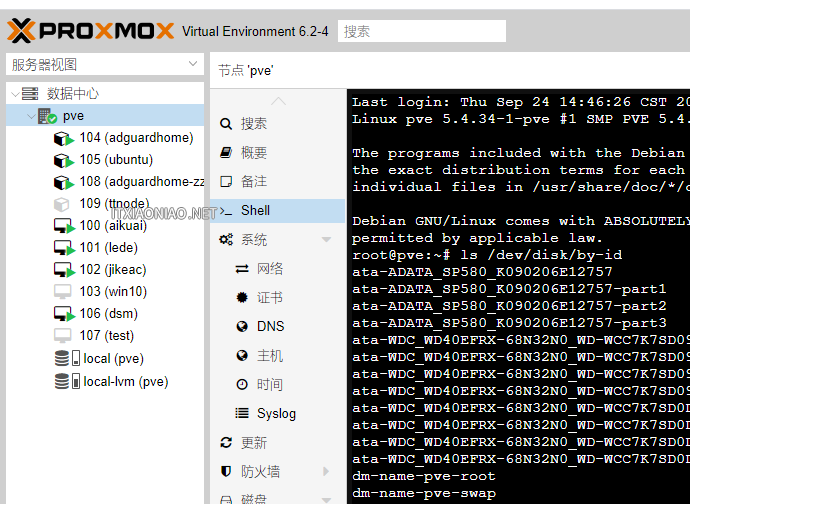Click the clock icon beside 时间
Screen dimensions: 829x512
[242, 385]
